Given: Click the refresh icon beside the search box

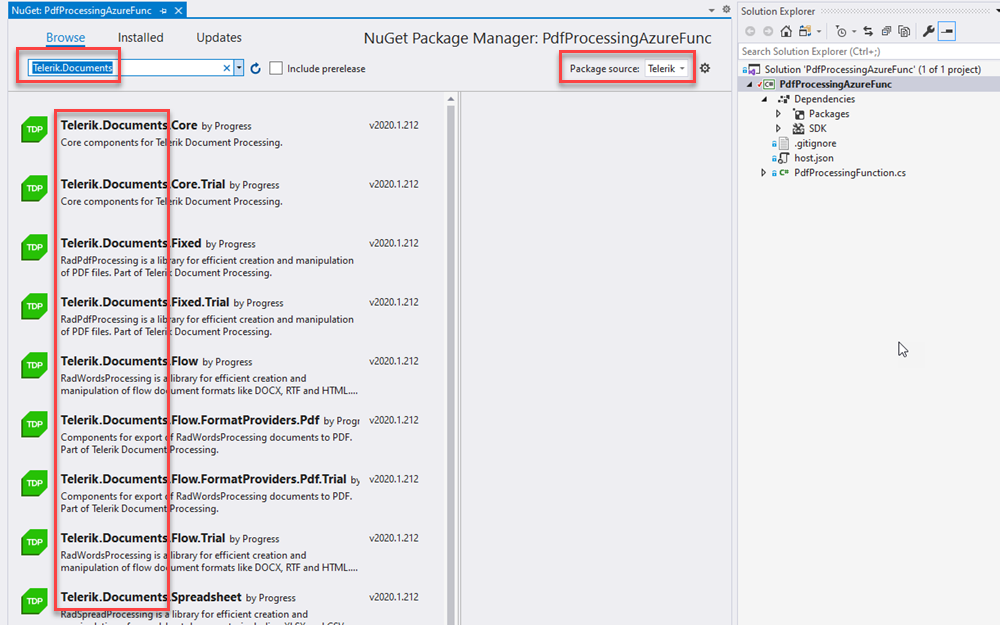Looking at the screenshot, I should pos(255,68).
